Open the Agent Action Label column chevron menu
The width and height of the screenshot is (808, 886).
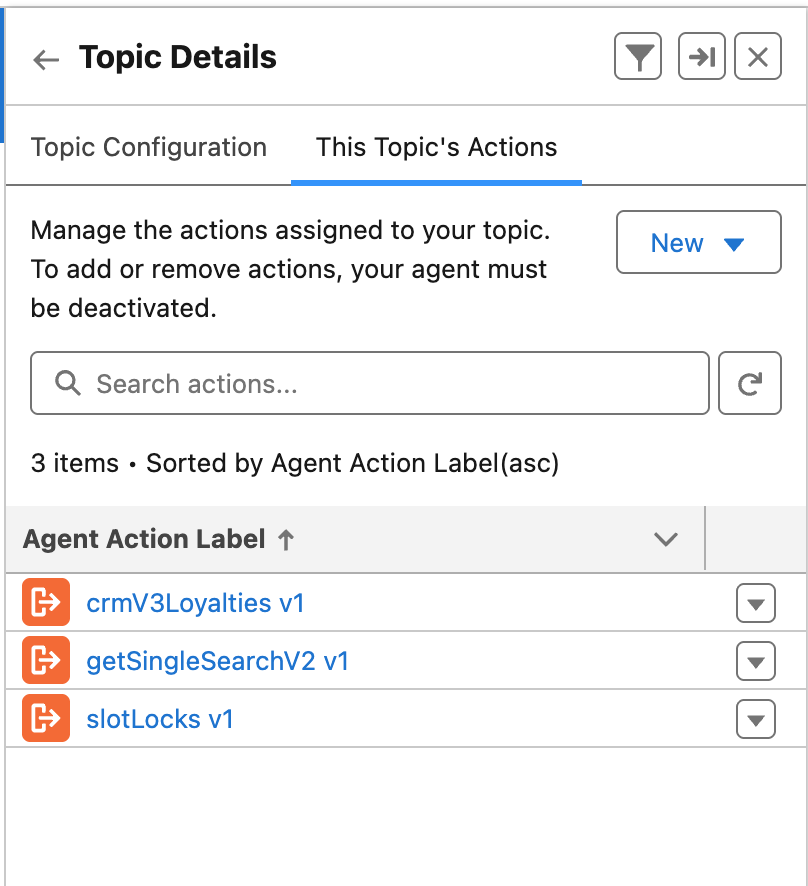(665, 540)
